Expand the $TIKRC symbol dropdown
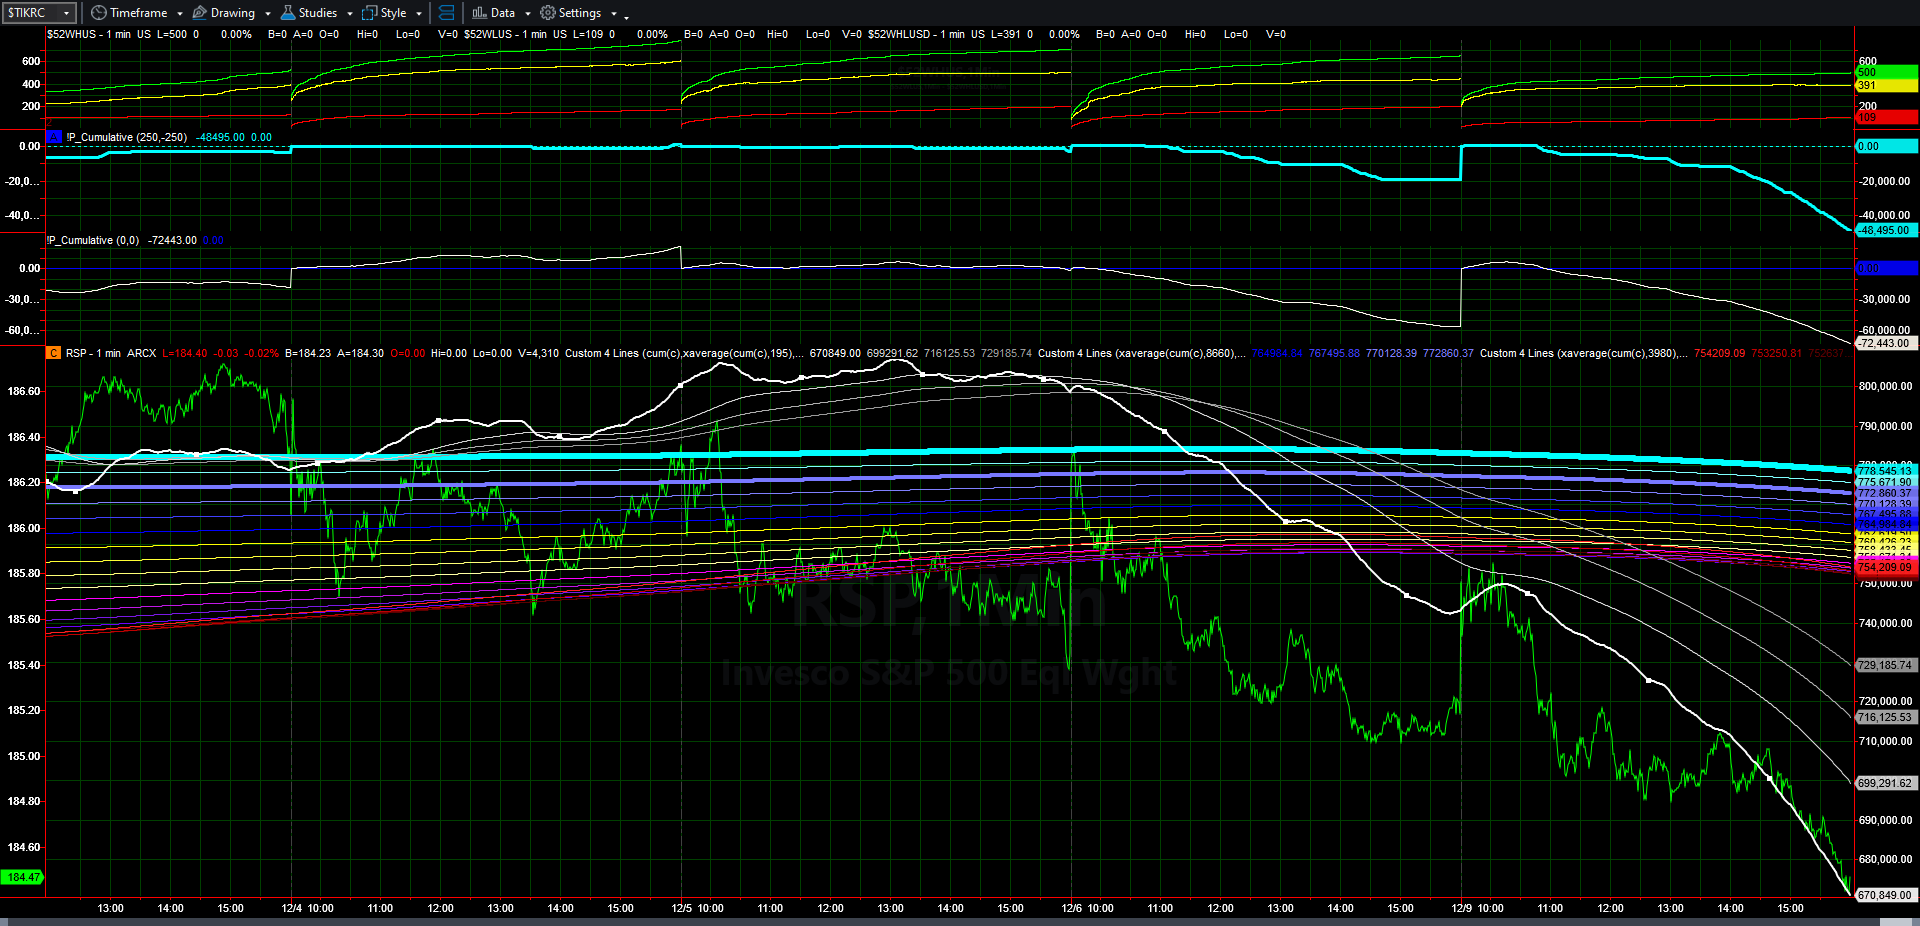Viewport: 1920px width, 926px height. coord(66,13)
